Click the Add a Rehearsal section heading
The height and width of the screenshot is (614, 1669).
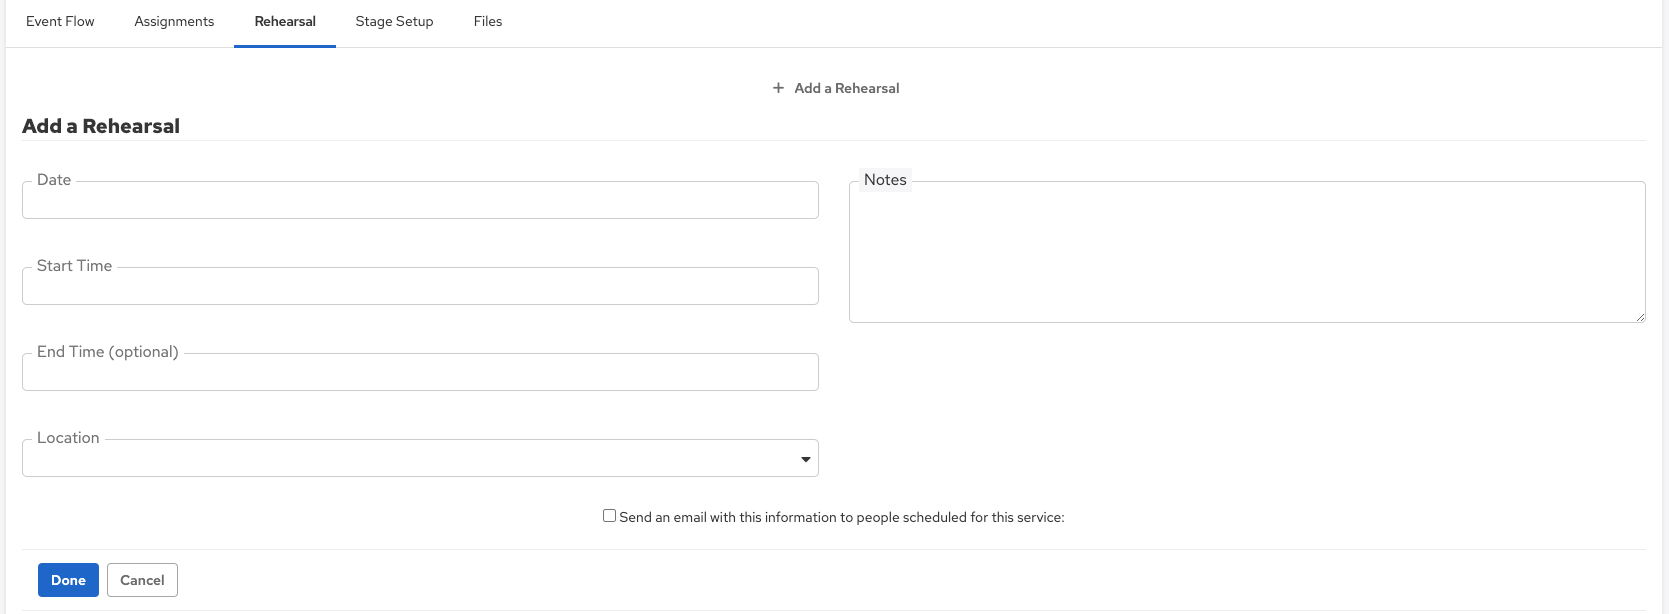[x=100, y=126]
